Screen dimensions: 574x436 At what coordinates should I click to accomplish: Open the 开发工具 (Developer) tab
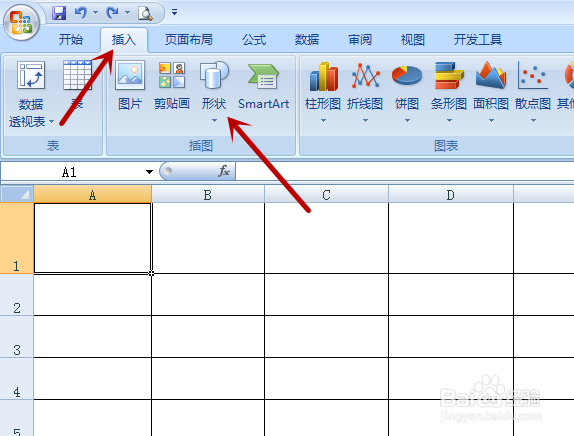click(478, 40)
